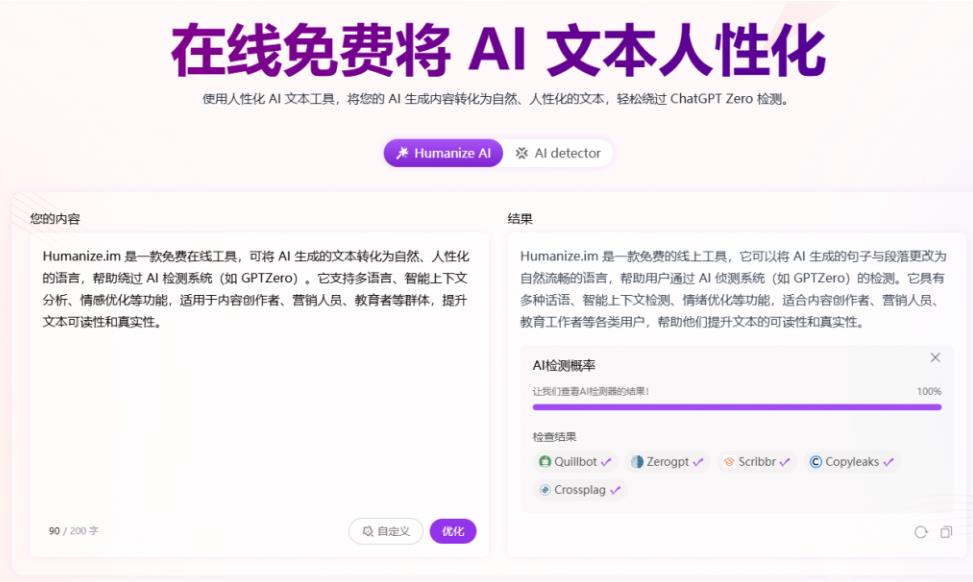973x582 pixels.
Task: Click the 优化 optimize button
Action: point(453,531)
